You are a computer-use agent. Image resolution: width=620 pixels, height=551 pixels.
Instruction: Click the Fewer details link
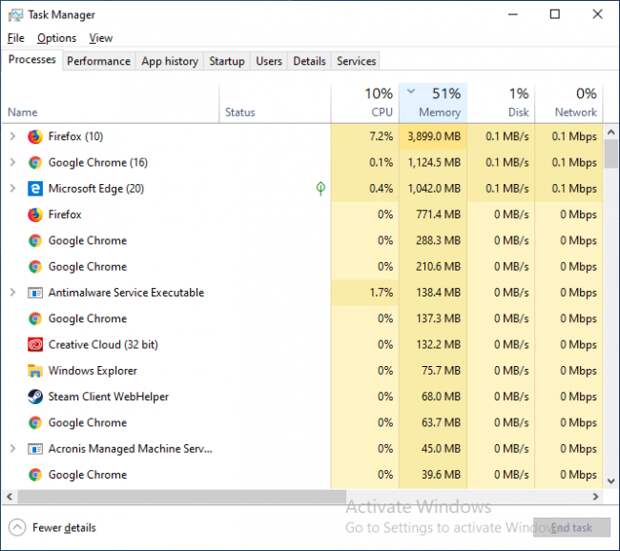pos(64,528)
